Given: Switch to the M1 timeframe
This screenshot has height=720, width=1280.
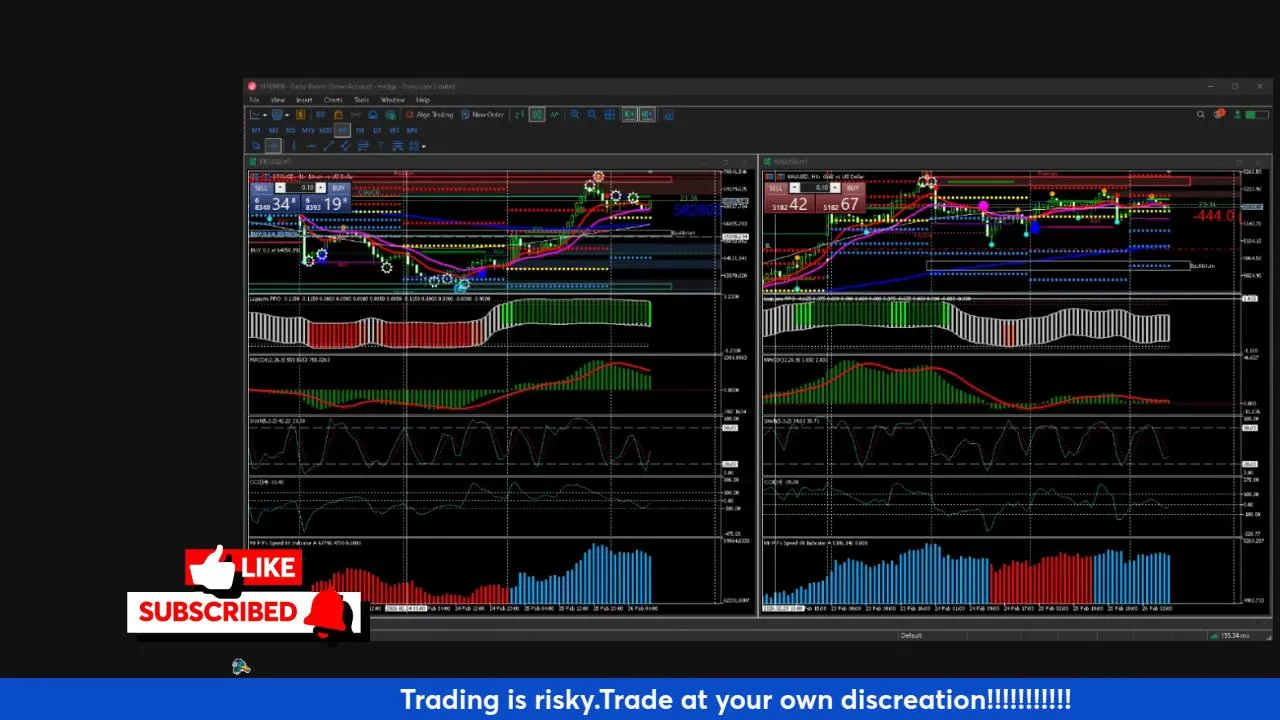Looking at the screenshot, I should 256,131.
